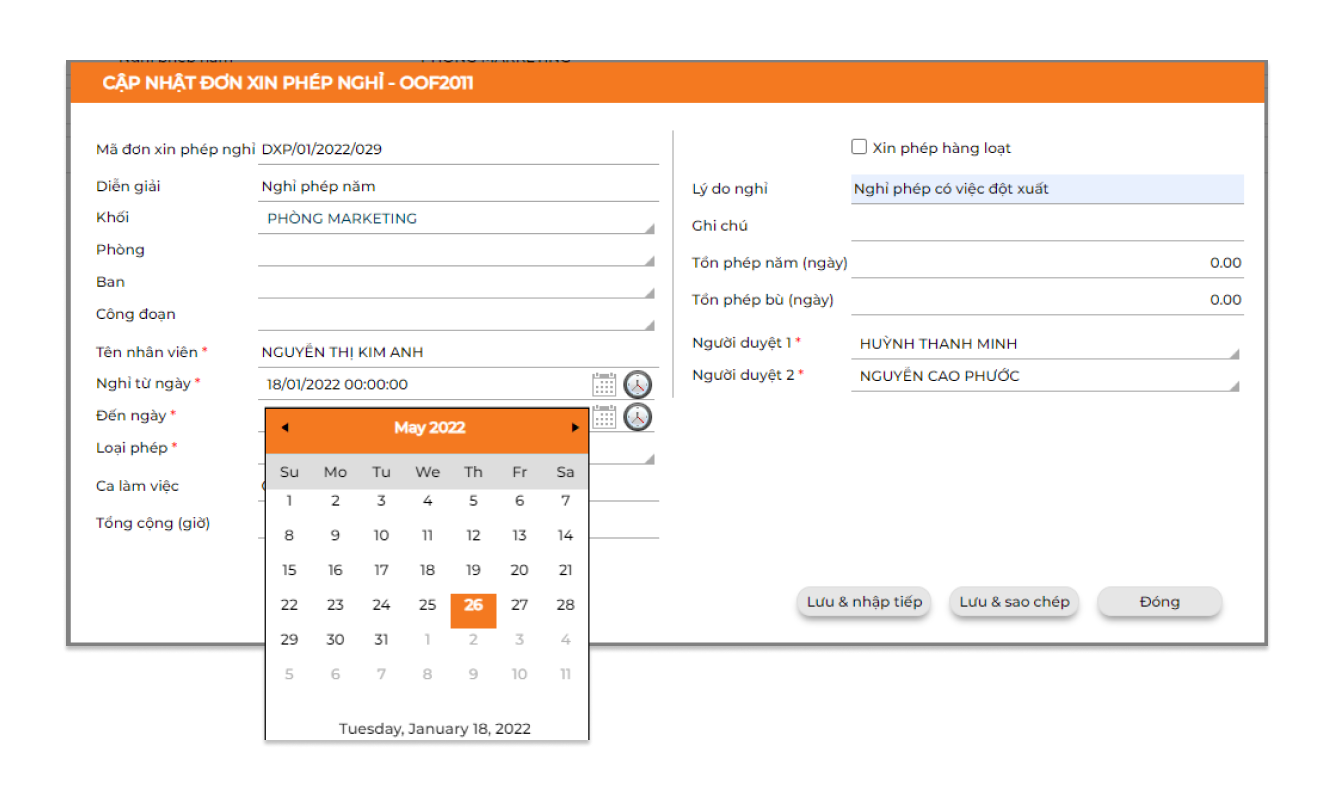
Task: Select highlighted day 26 in calendar
Action: point(473,605)
